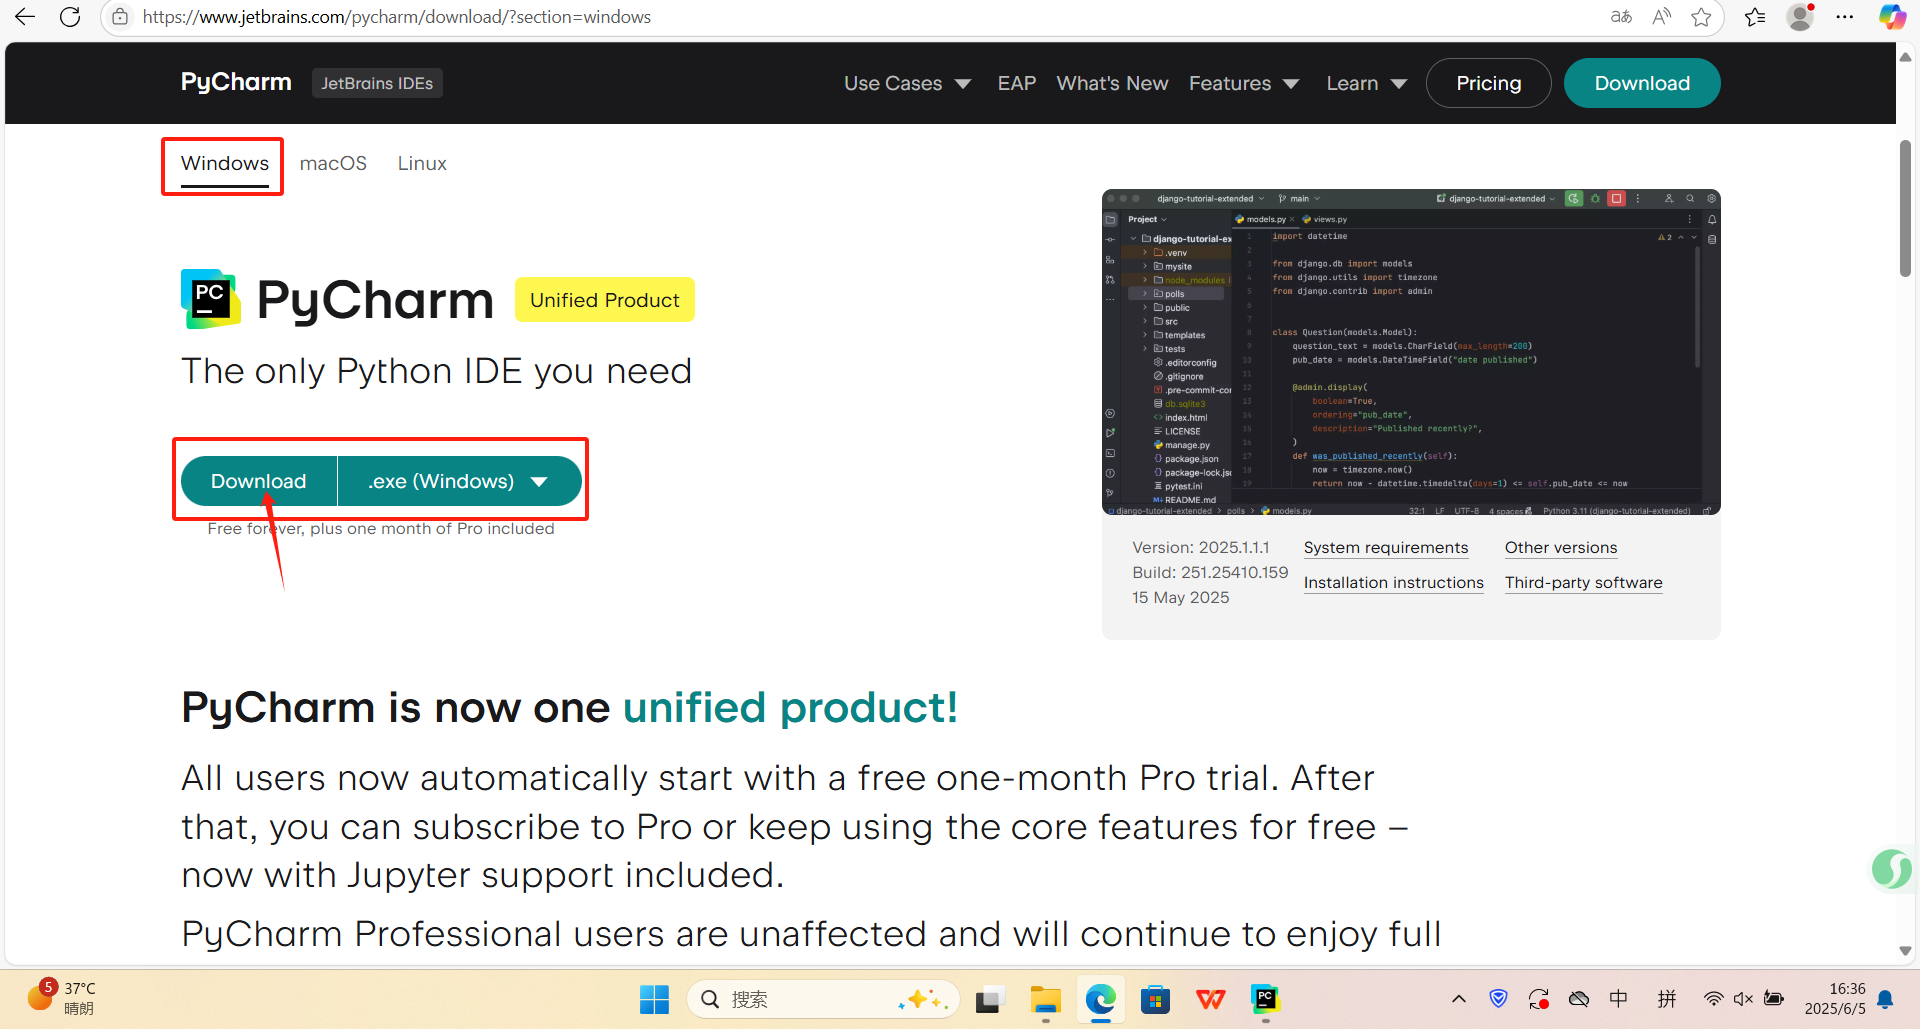Image resolution: width=1920 pixels, height=1029 pixels.
Task: Open the clock showing 16:36
Action: coord(1835,999)
